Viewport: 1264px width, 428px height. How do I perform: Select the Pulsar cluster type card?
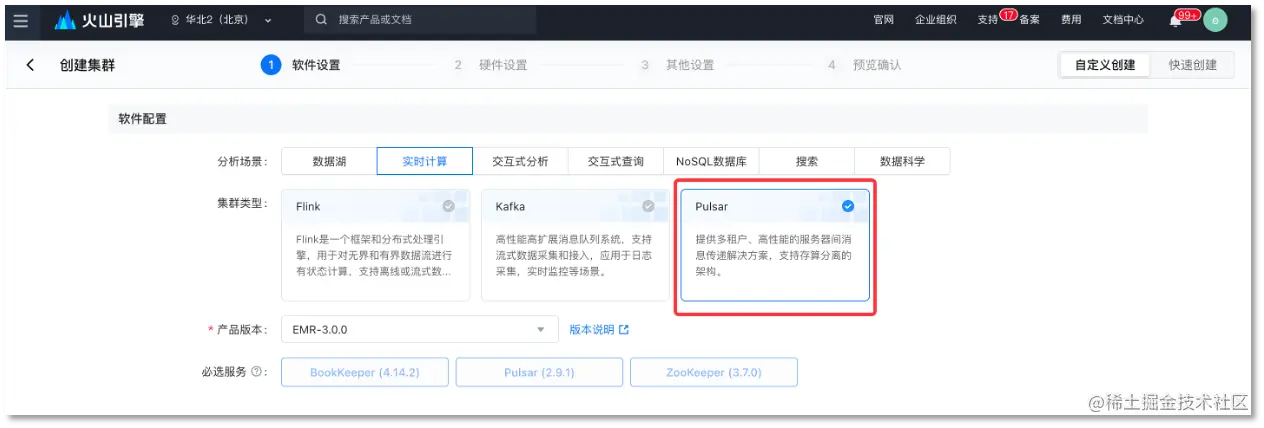coord(775,245)
